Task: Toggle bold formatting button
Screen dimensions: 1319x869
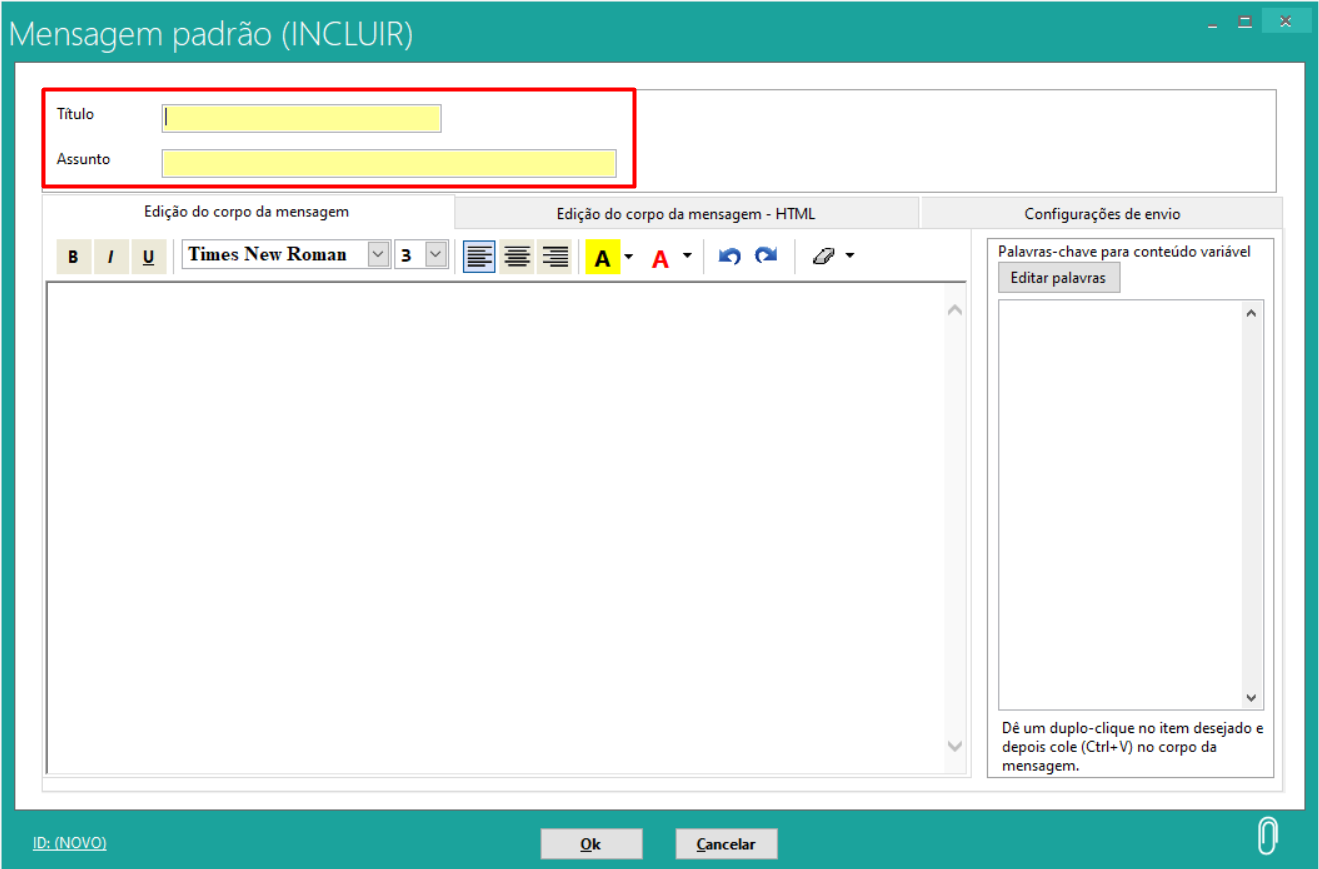Action: [x=73, y=257]
